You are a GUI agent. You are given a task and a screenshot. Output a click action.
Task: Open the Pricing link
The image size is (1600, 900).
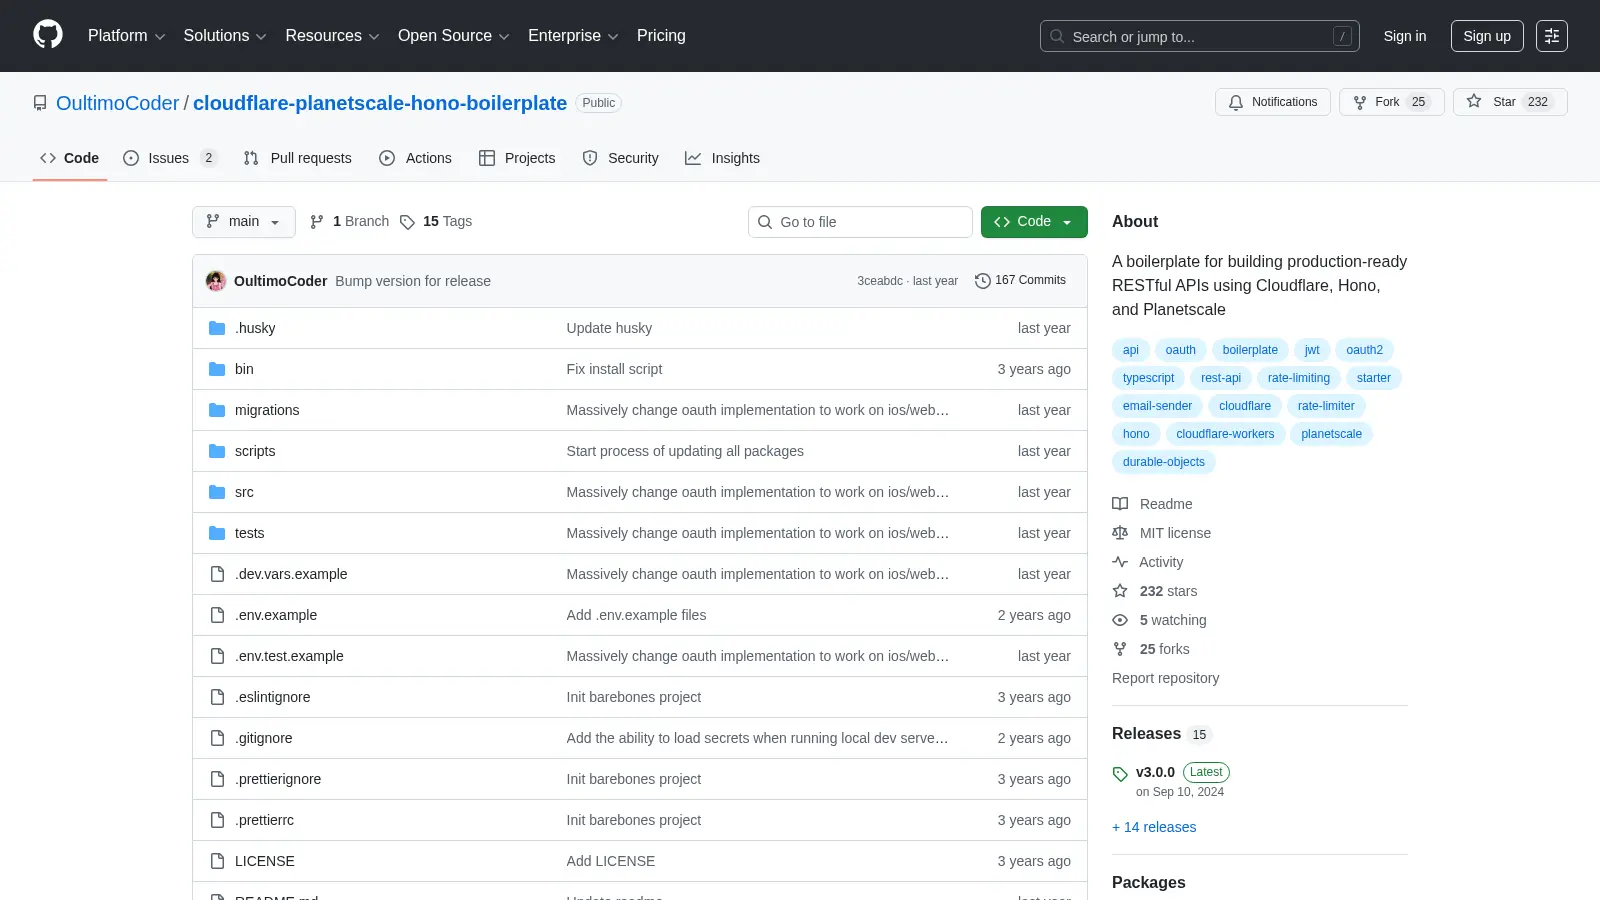[x=661, y=36]
